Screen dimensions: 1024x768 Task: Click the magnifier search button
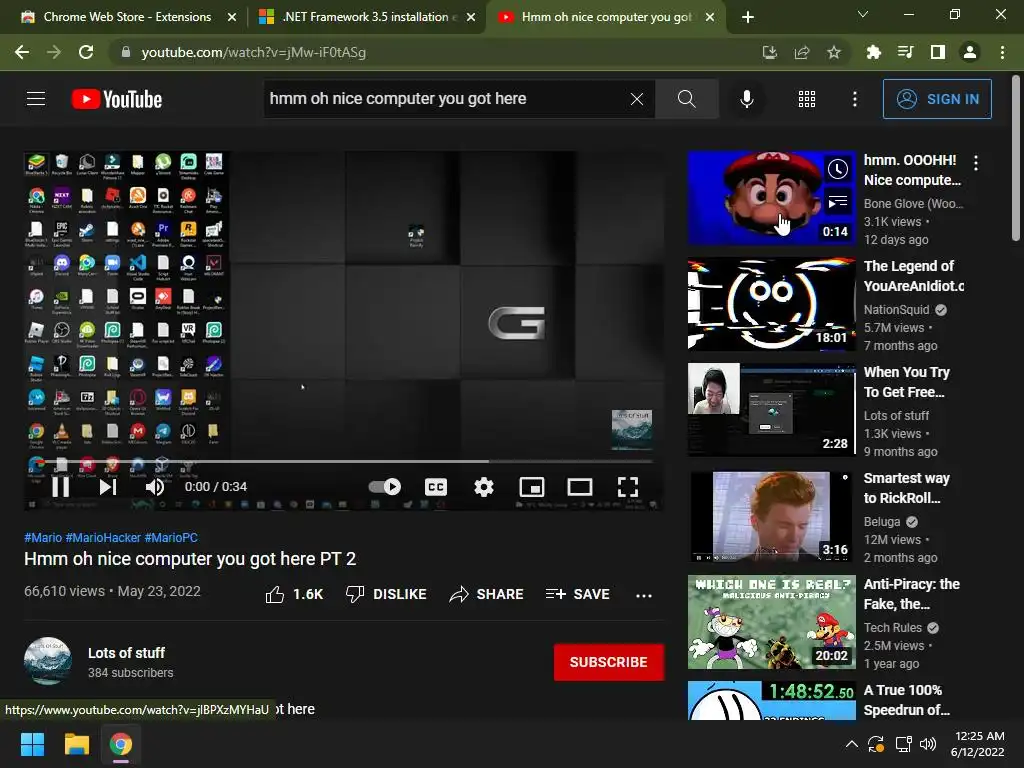(x=686, y=99)
